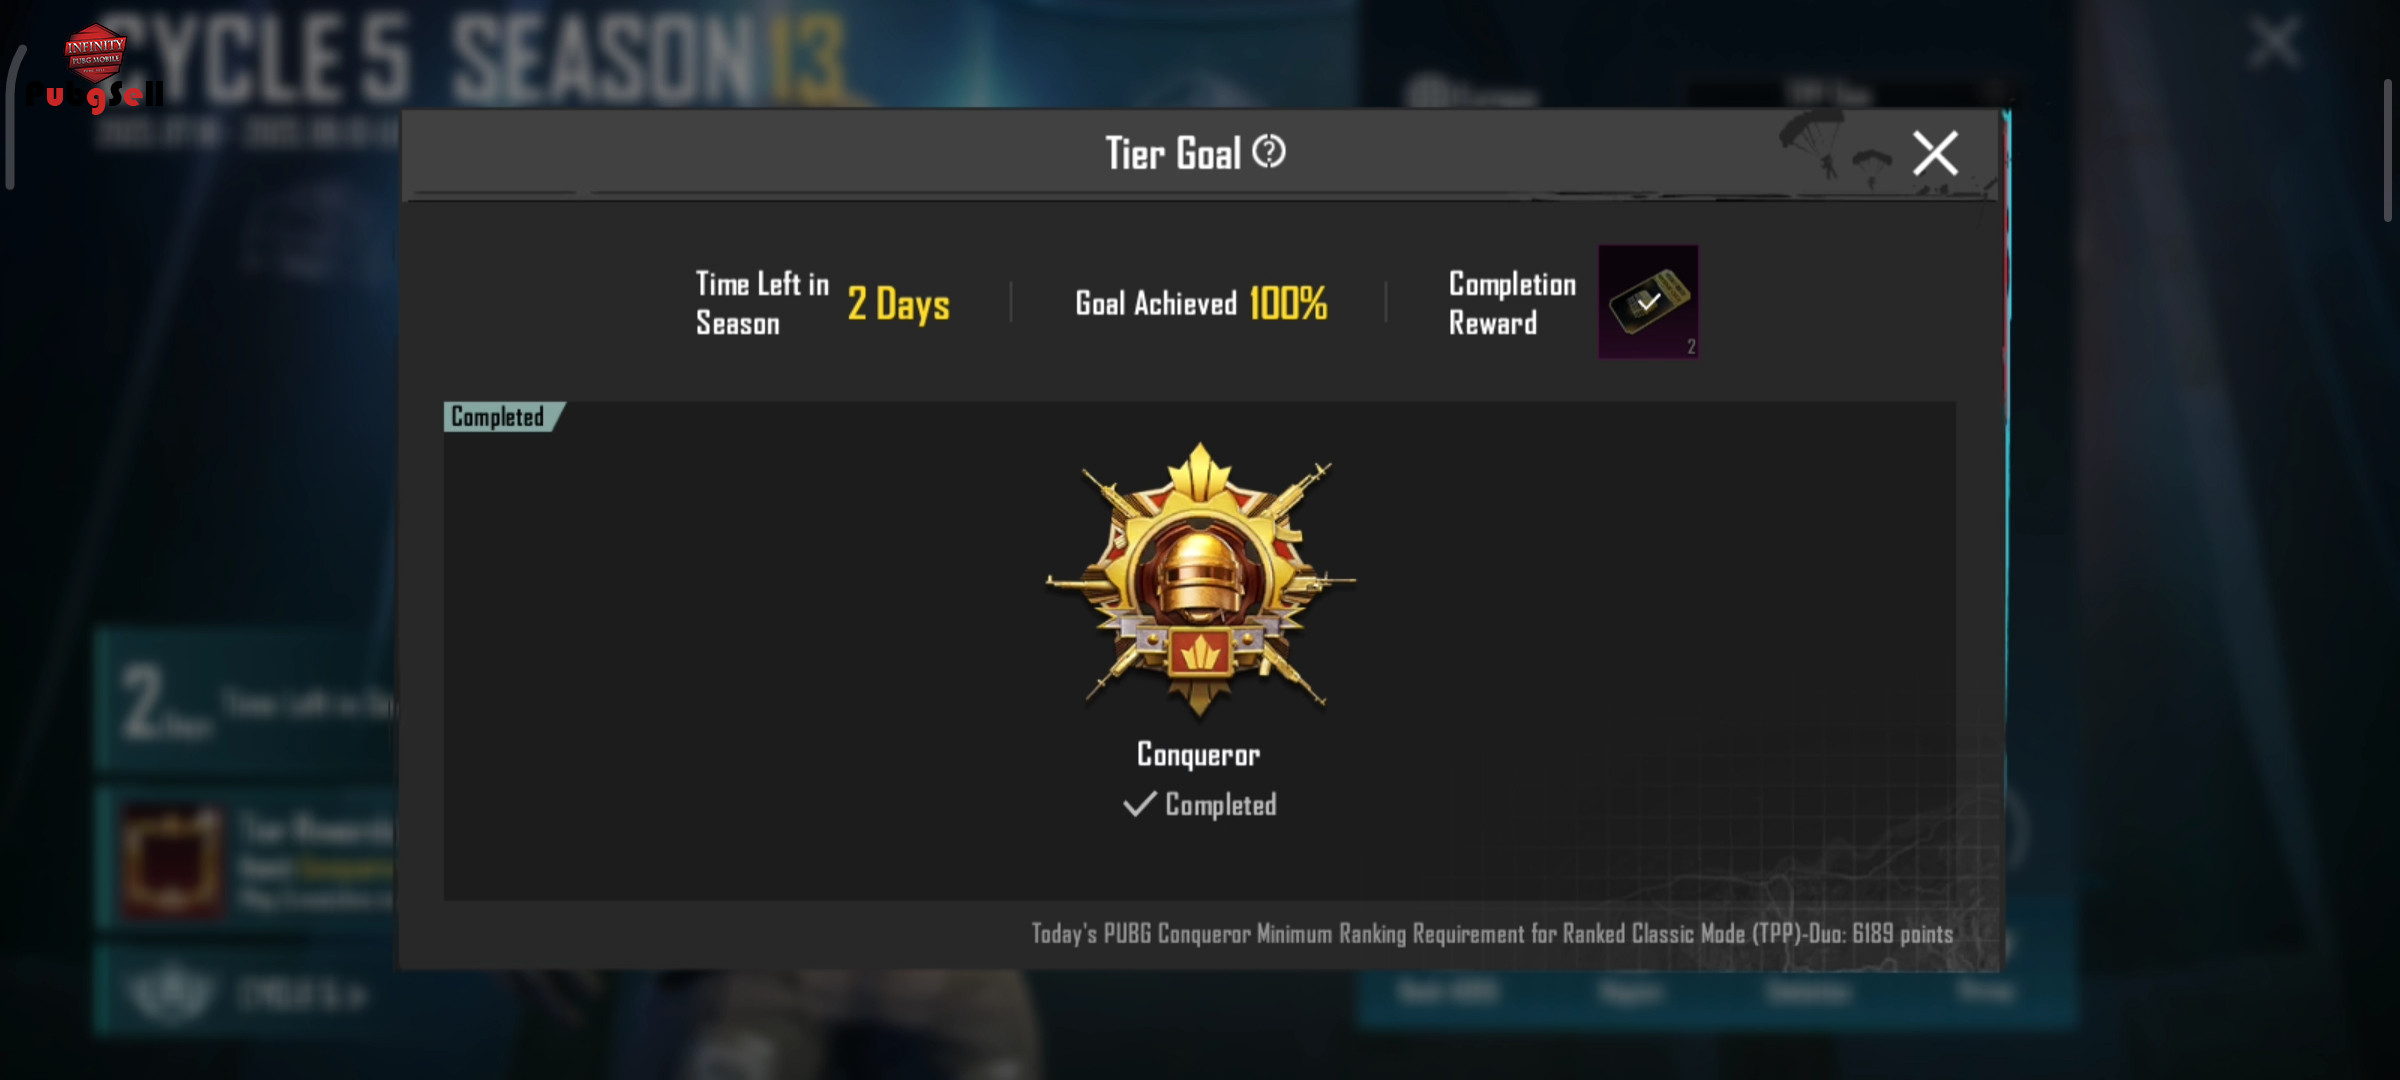This screenshot has width=2400, height=1080.
Task: Click the vertical scrollbar at right edge
Action: 2387,150
